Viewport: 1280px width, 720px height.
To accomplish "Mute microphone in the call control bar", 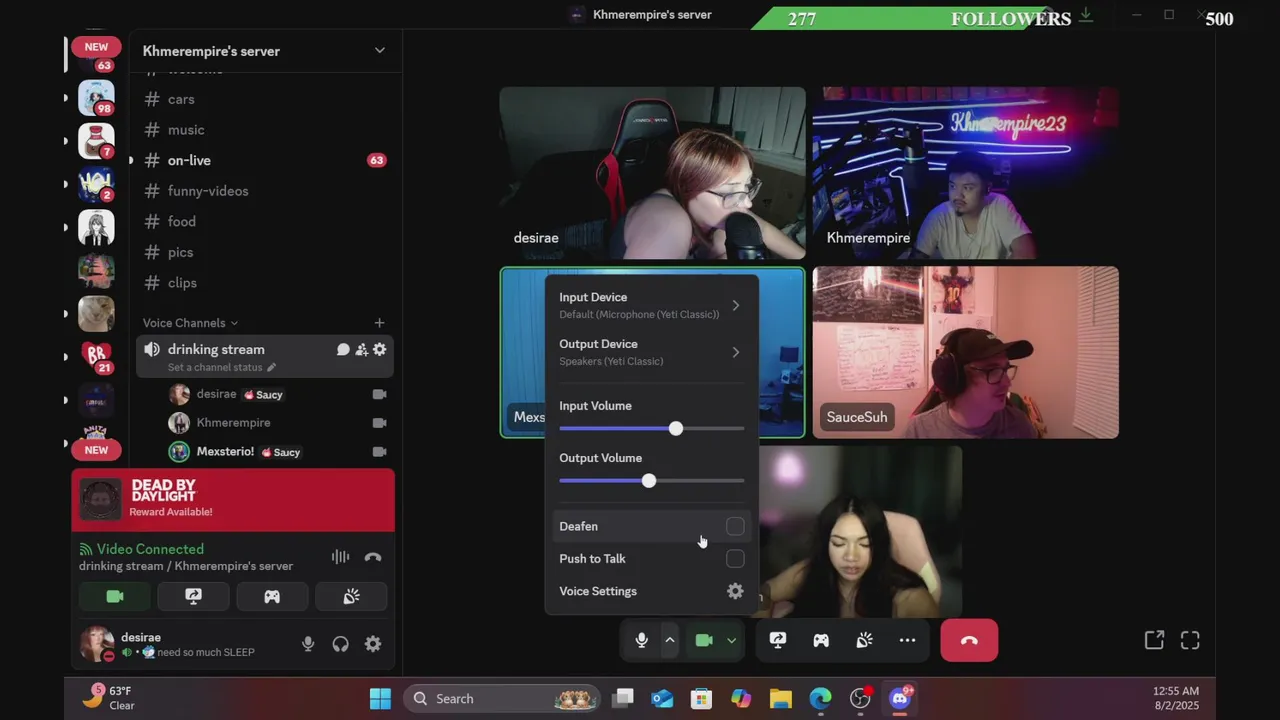I will click(x=642, y=640).
